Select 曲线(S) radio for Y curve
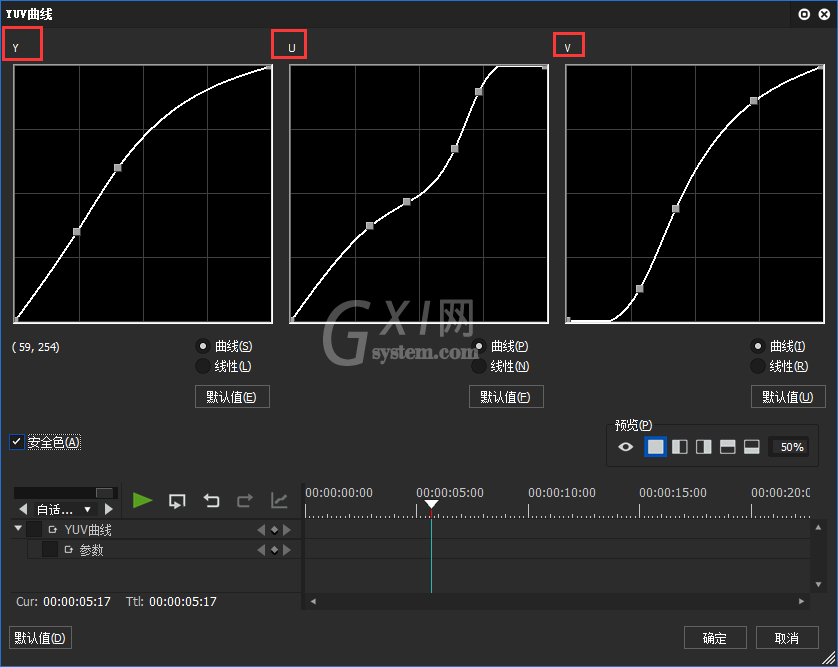The image size is (838, 667). tap(203, 346)
